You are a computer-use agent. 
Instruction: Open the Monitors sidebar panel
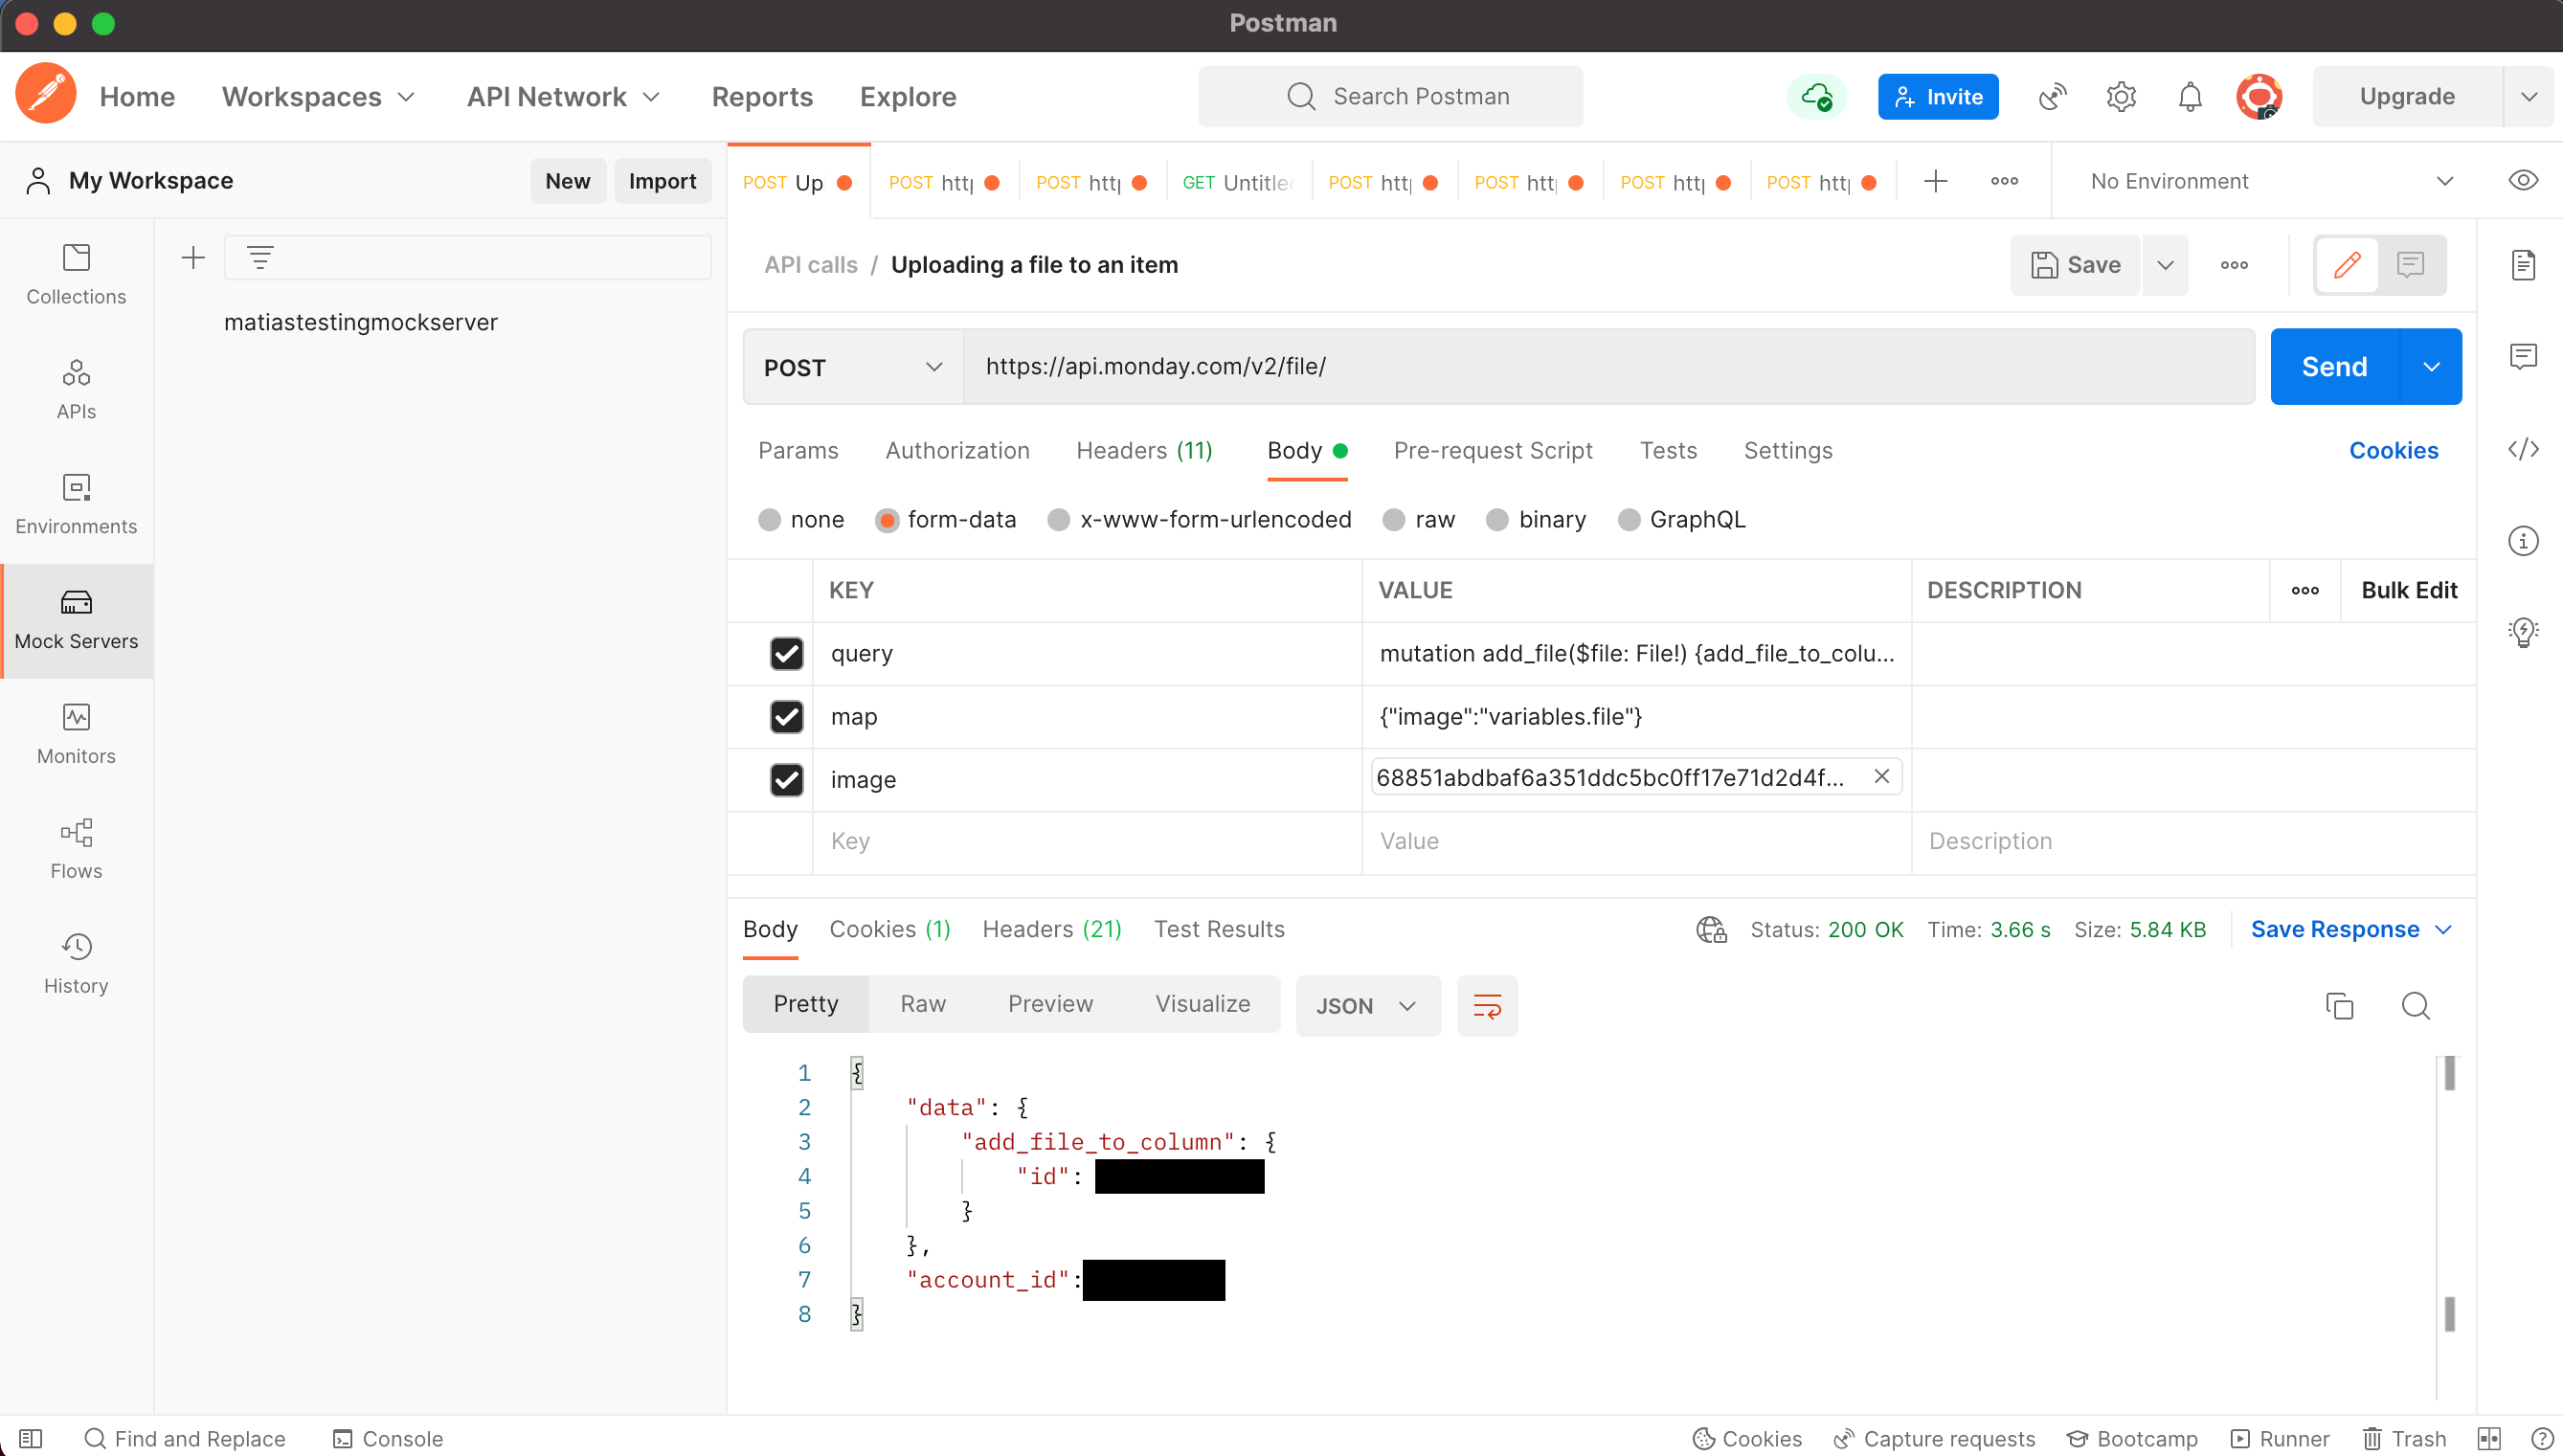[x=76, y=734]
